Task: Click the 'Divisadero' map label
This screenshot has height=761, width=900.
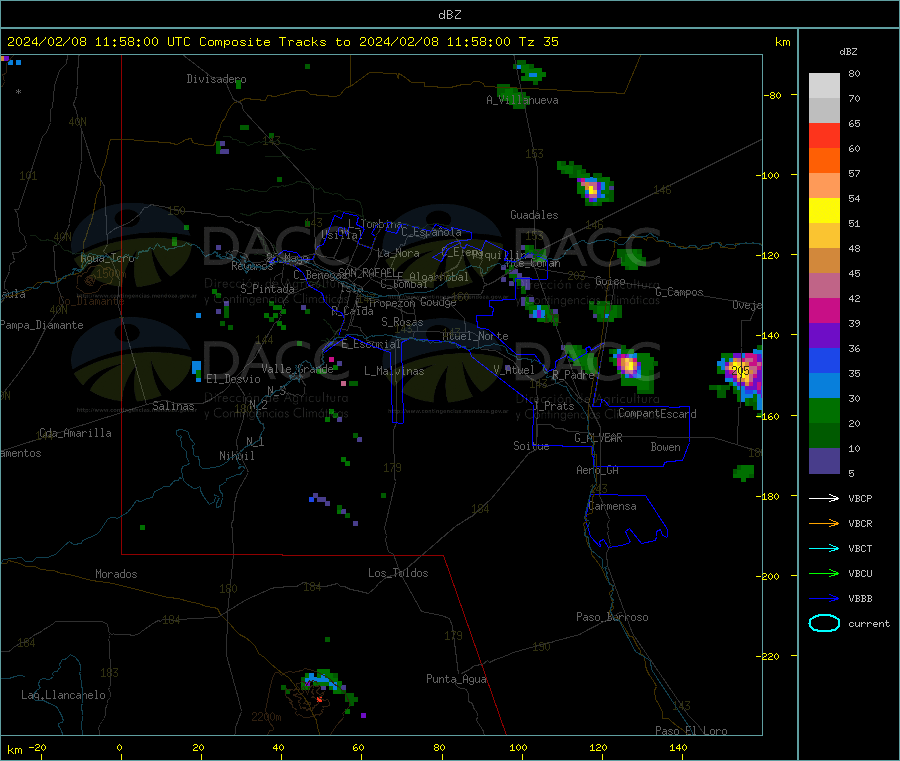Action: 216,79
